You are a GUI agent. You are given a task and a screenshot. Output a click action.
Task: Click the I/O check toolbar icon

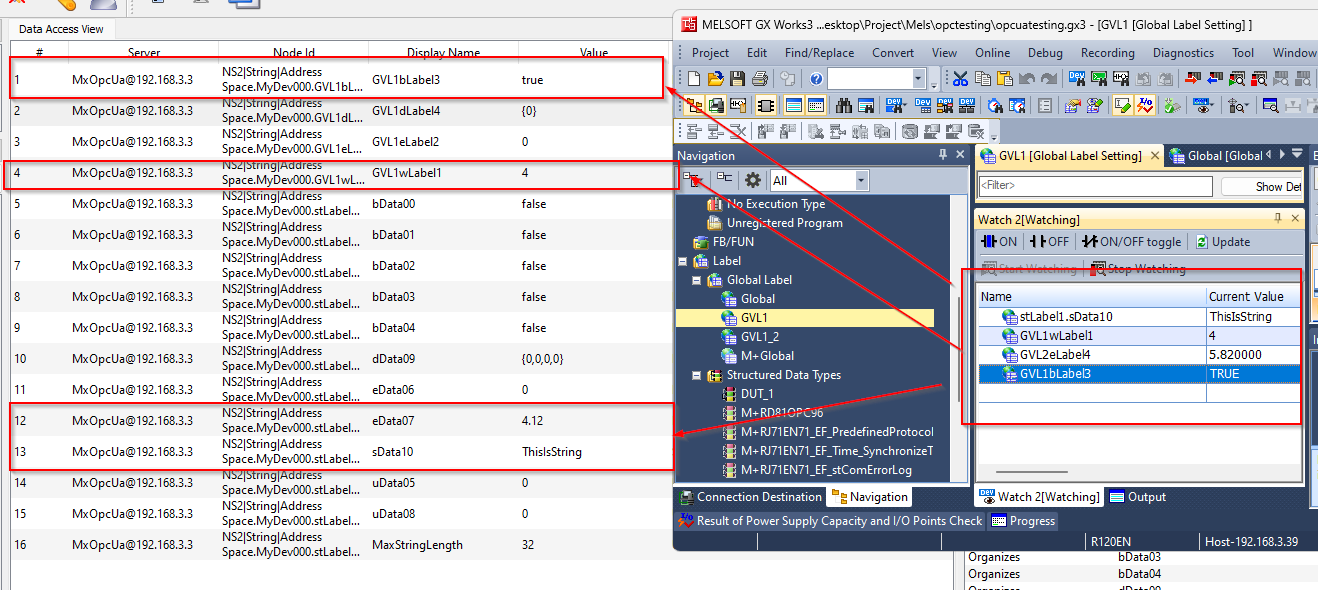coord(1145,105)
